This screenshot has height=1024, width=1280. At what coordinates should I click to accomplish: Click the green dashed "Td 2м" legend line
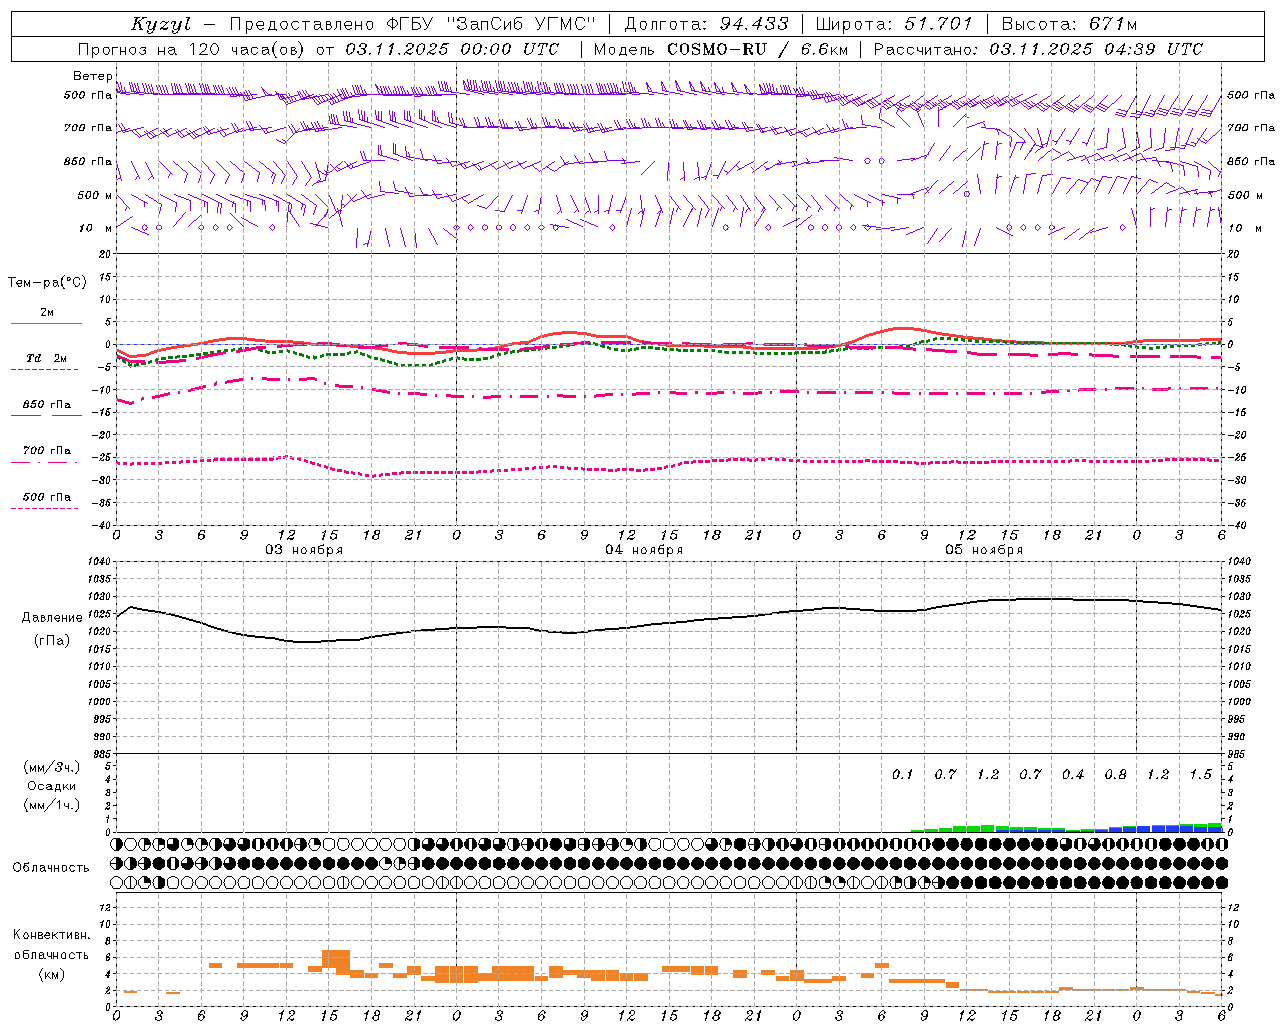(x=44, y=369)
